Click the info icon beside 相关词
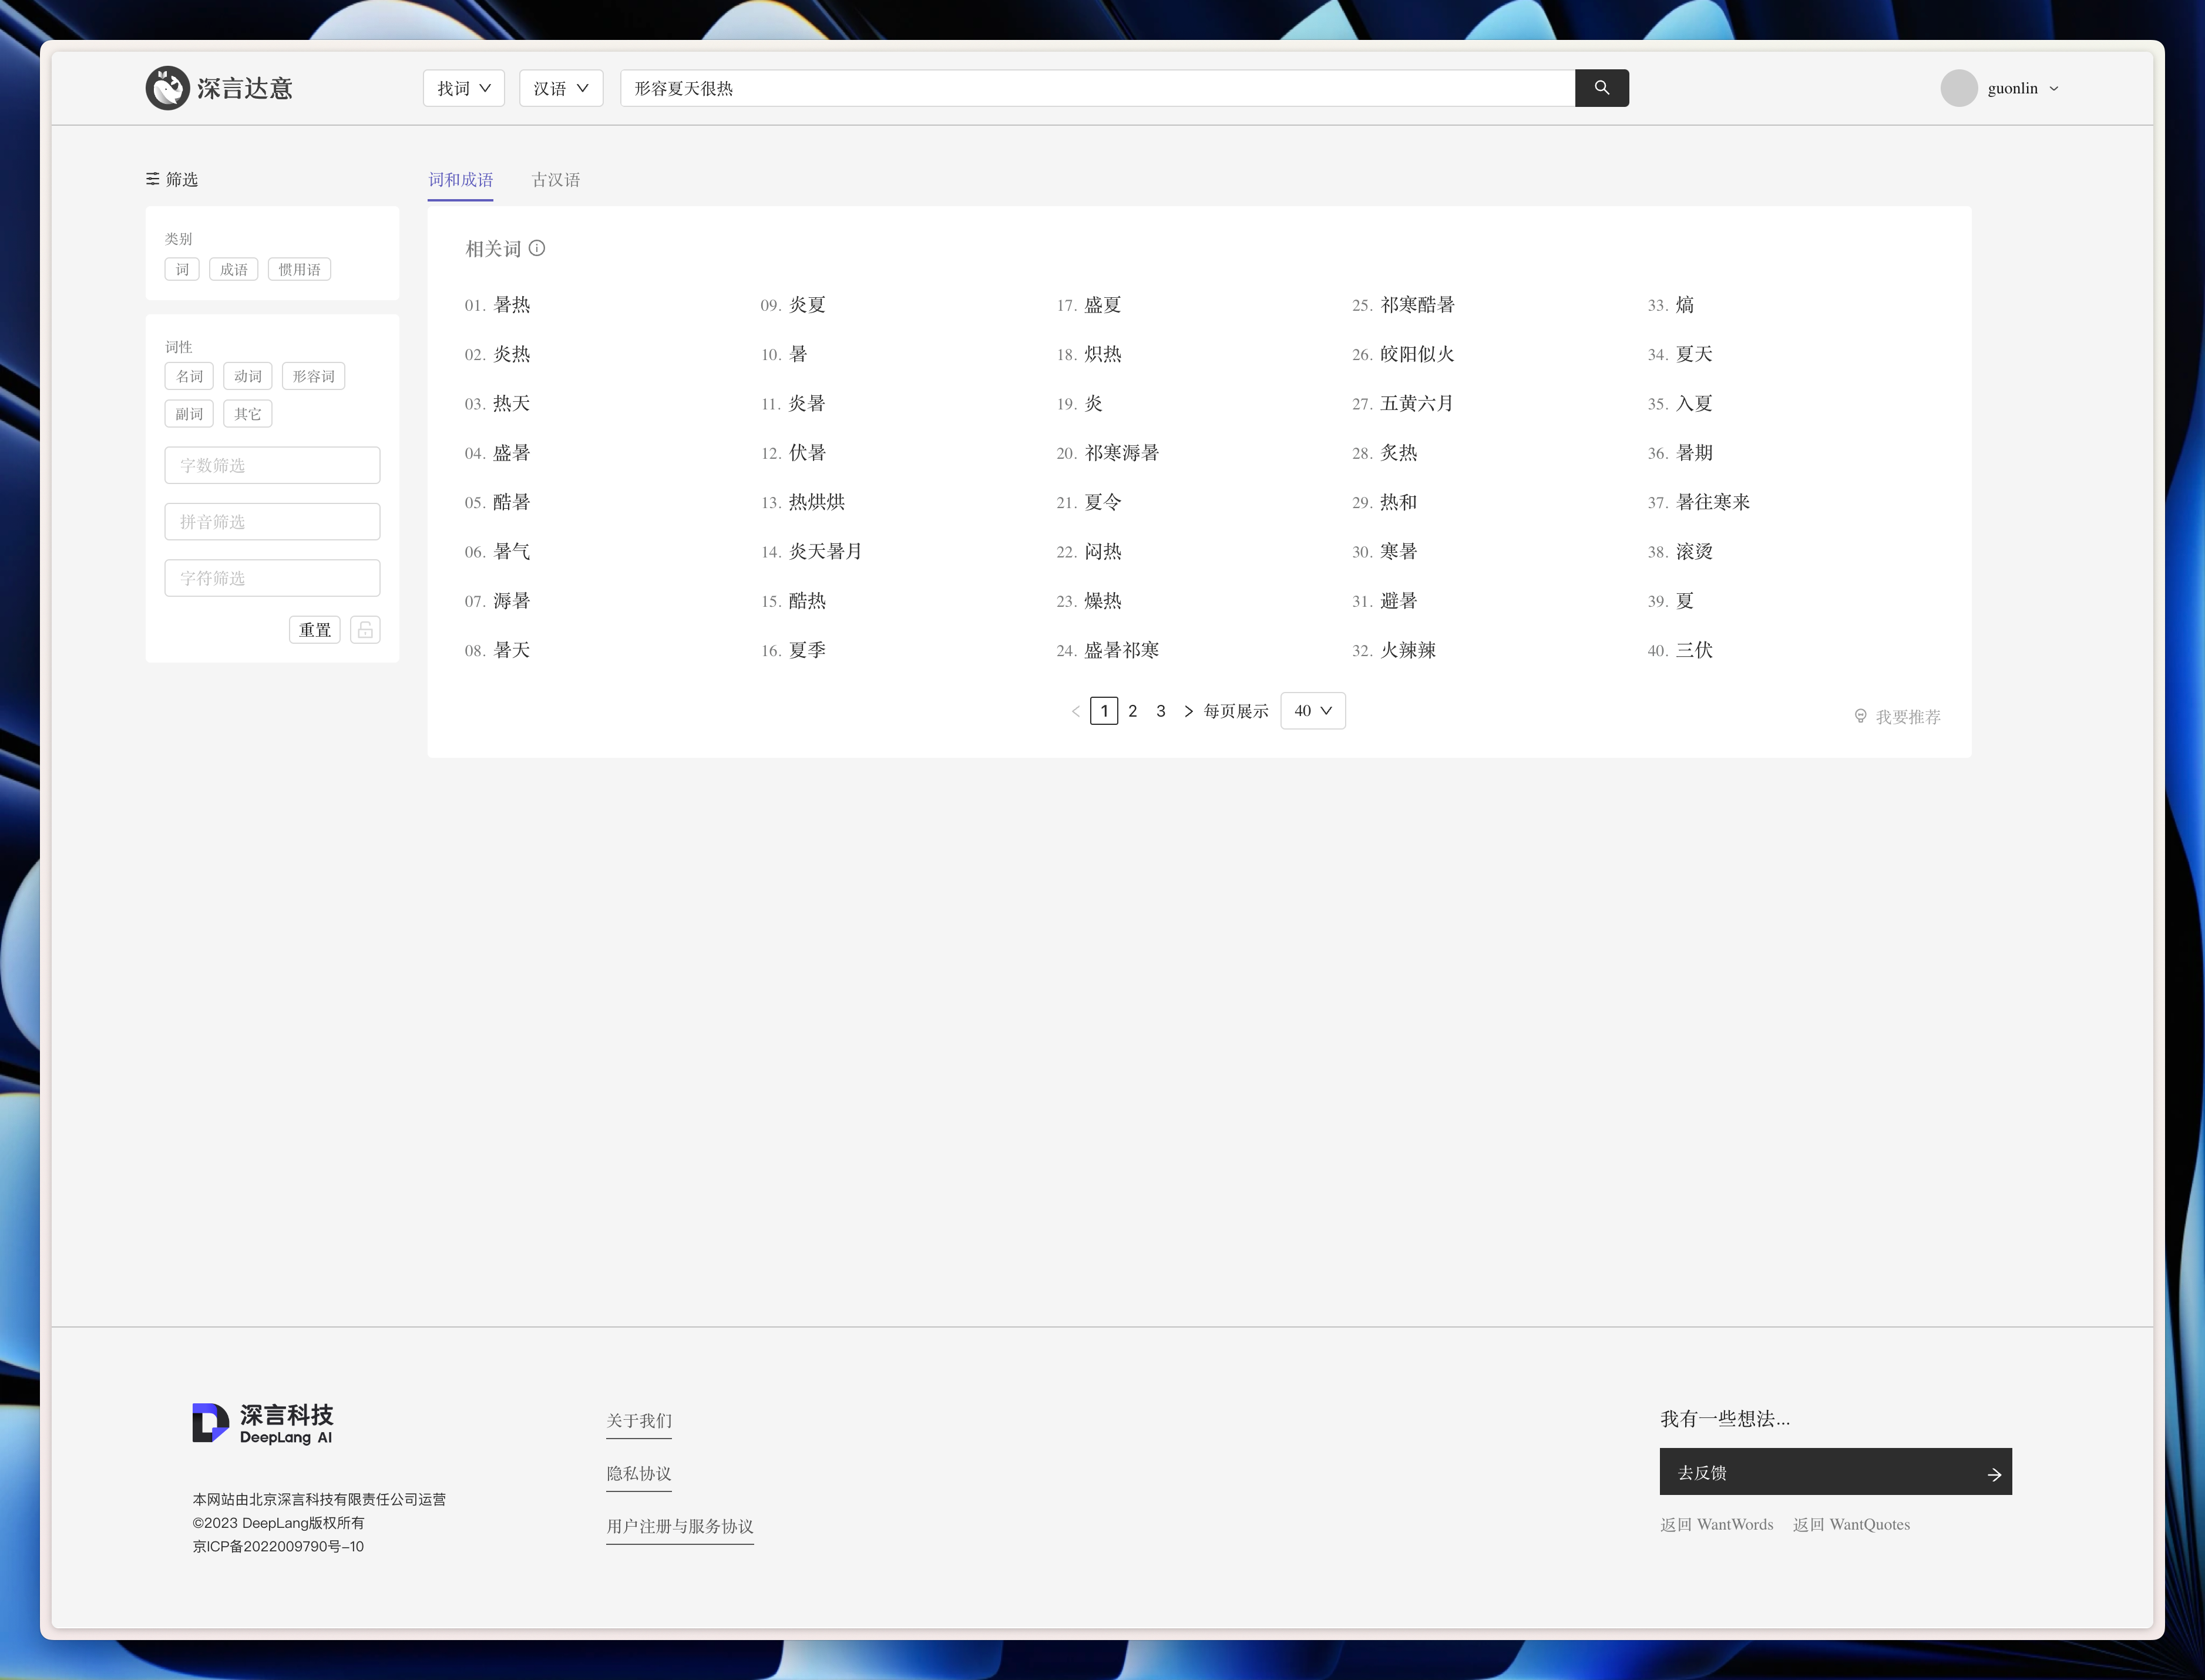2205x1680 pixels. click(537, 248)
